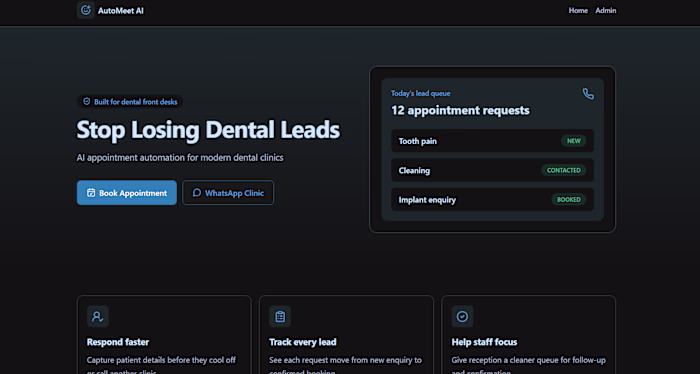Open the Home navigation link

pyautogui.click(x=578, y=10)
